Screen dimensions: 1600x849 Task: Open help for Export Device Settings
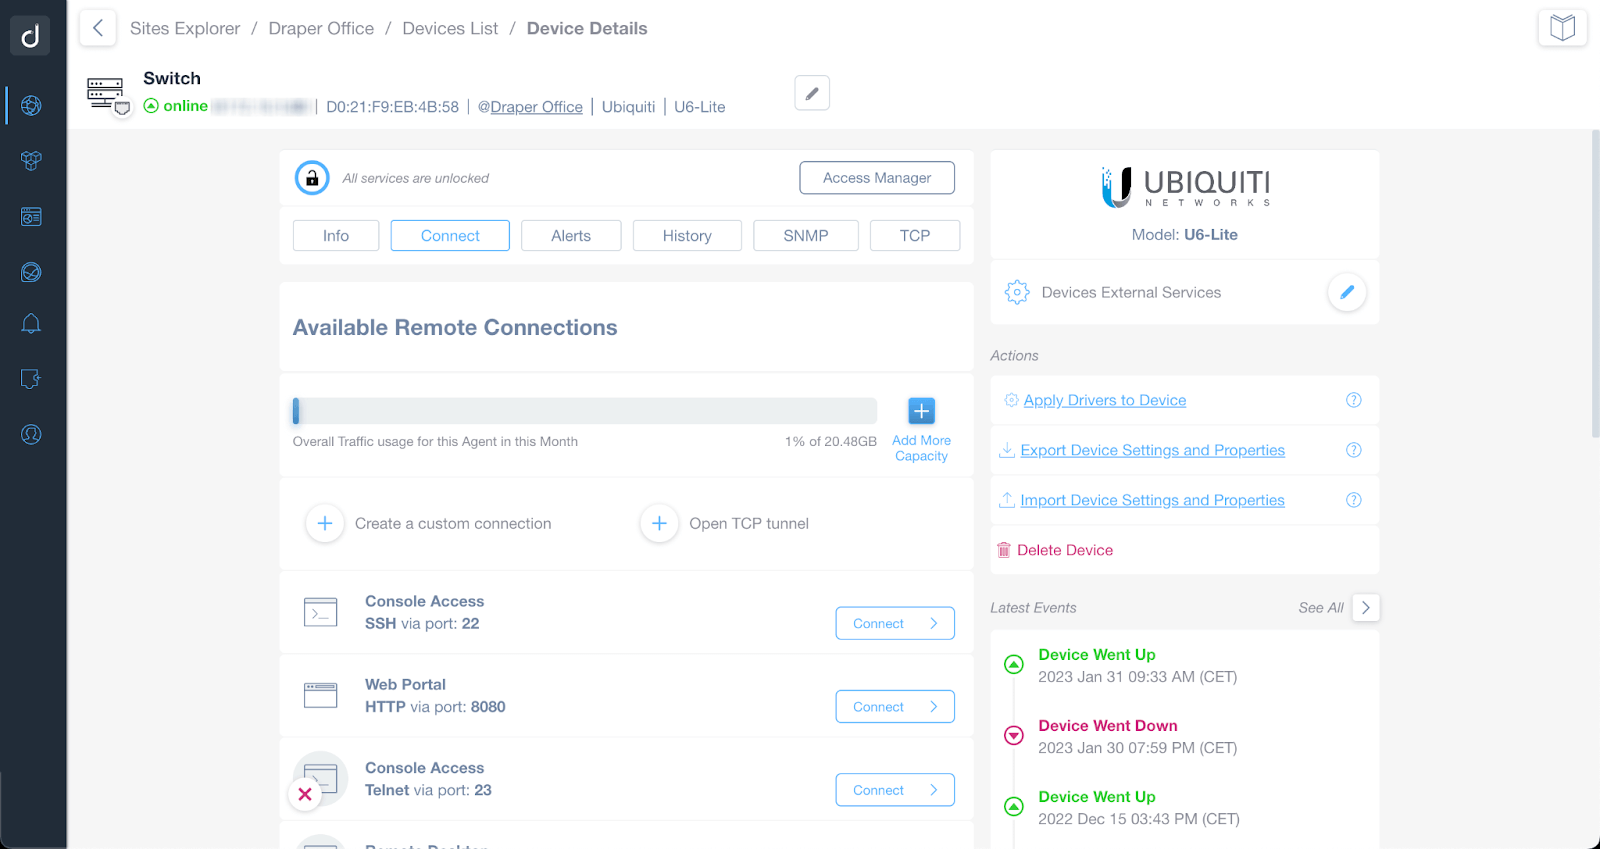(1353, 450)
